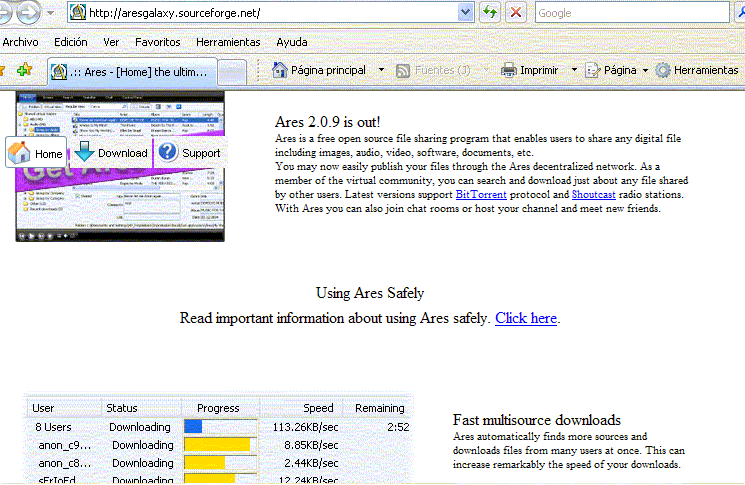The height and width of the screenshot is (485, 745).
Task: Click the Ares site icon in address bar
Action: (x=77, y=12)
